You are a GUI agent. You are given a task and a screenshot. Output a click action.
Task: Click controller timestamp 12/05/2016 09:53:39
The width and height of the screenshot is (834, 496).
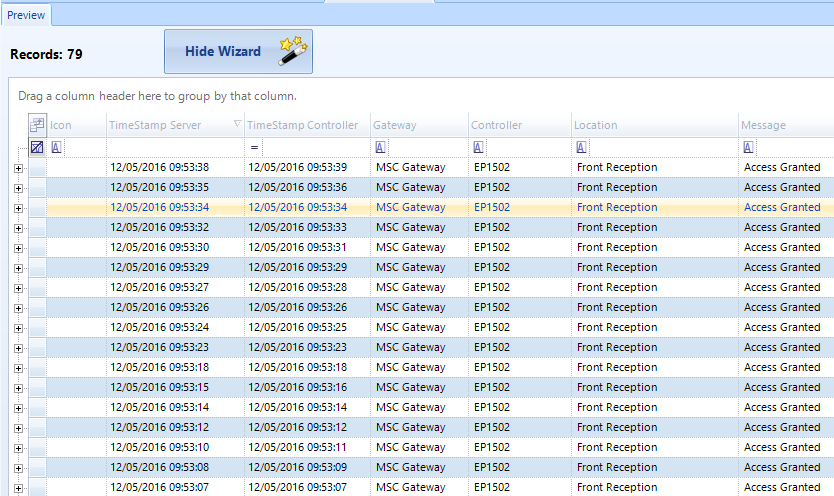click(297, 167)
